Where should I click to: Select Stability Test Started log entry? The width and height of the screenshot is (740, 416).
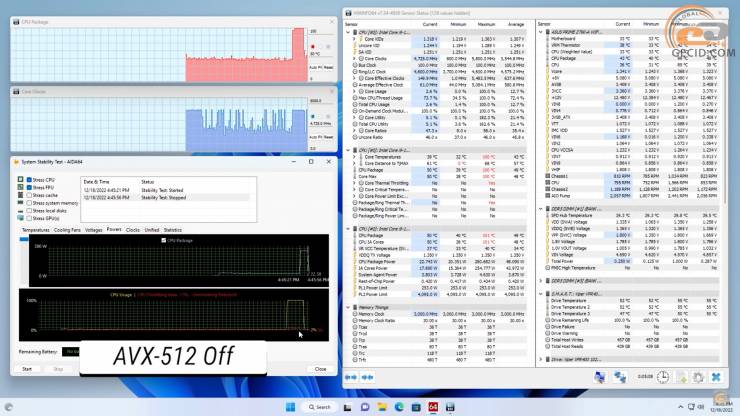point(168,190)
